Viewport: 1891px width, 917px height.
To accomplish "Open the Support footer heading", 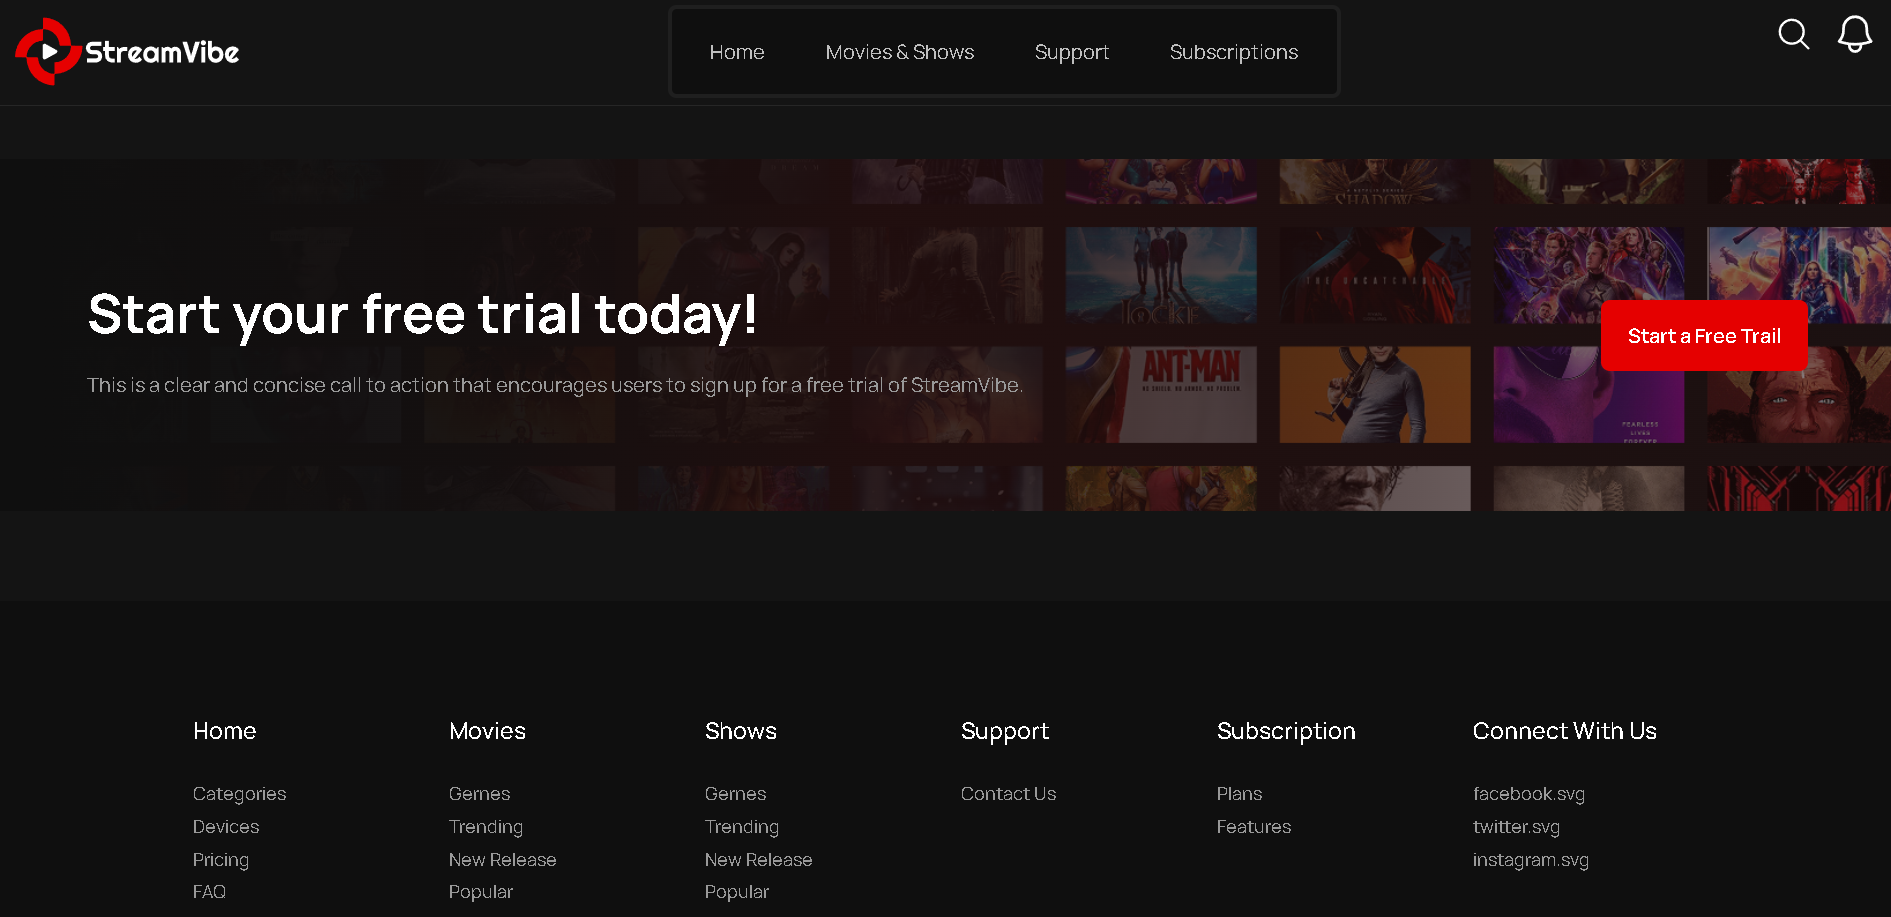I will pyautogui.click(x=1005, y=732).
